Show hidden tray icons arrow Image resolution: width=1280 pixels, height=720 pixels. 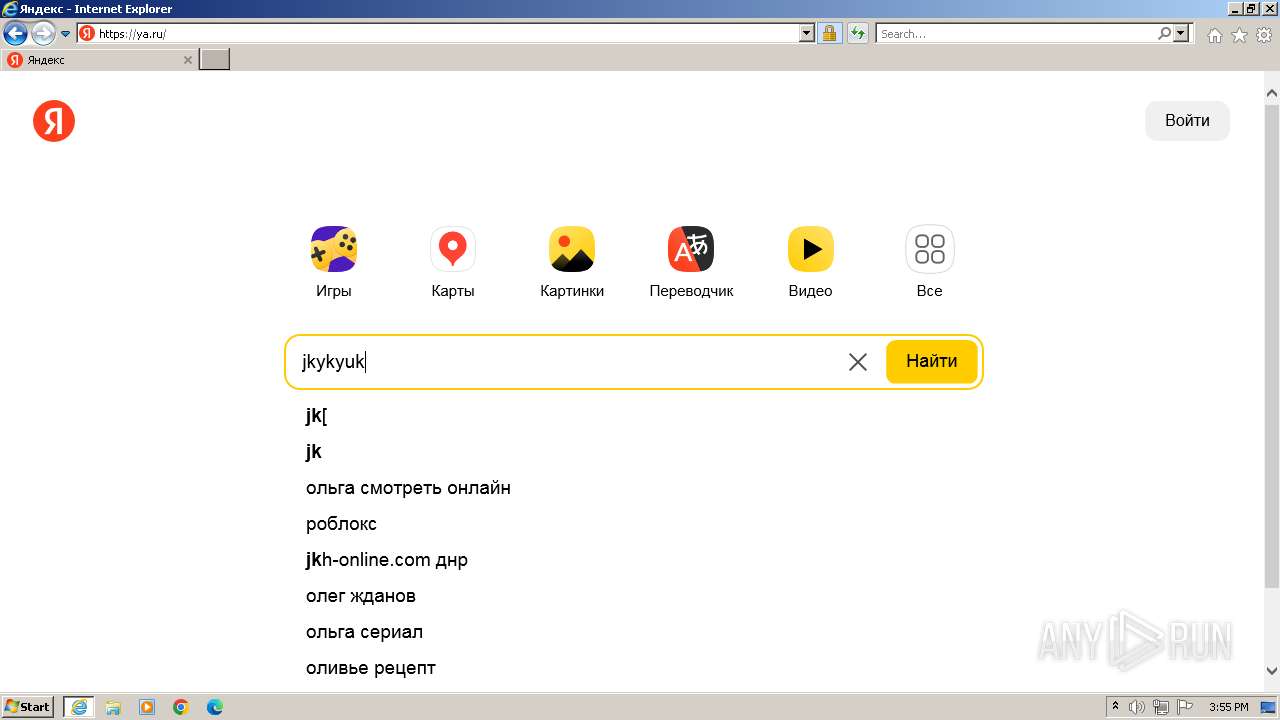tap(1115, 707)
